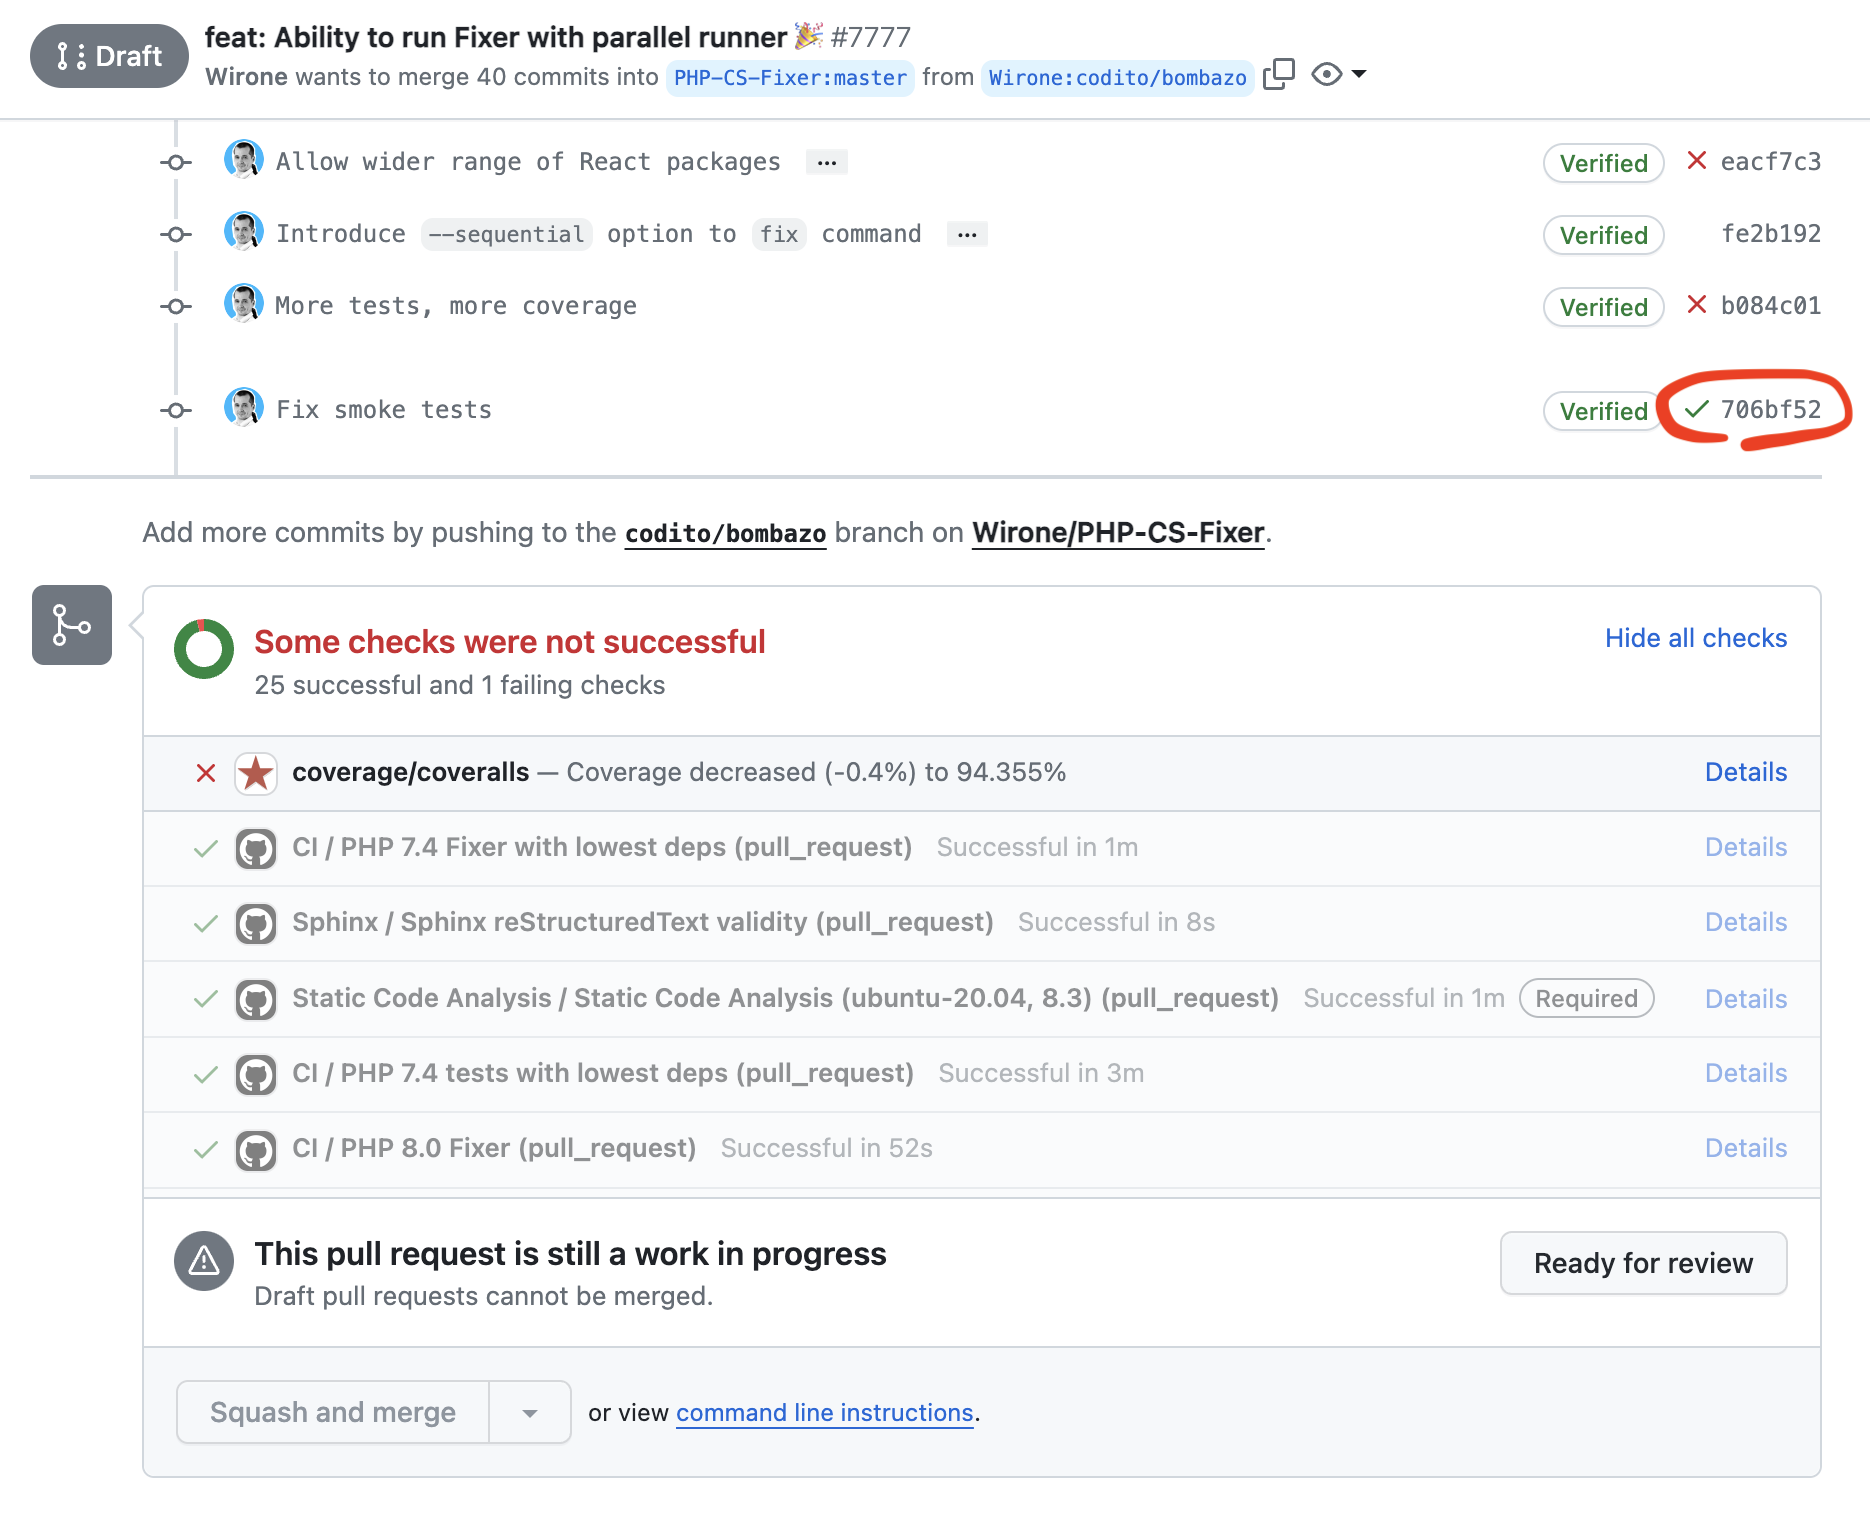Hide all checks

tap(1696, 638)
